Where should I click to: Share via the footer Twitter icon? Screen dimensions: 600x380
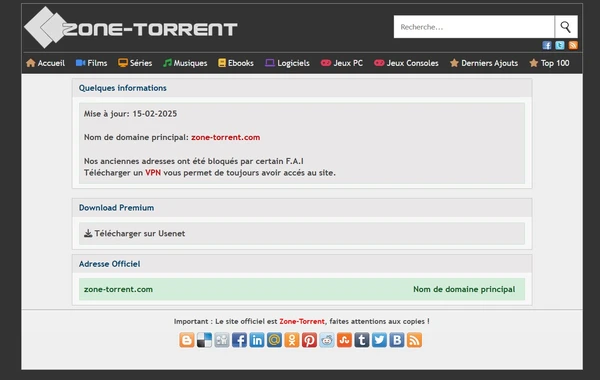coord(379,340)
